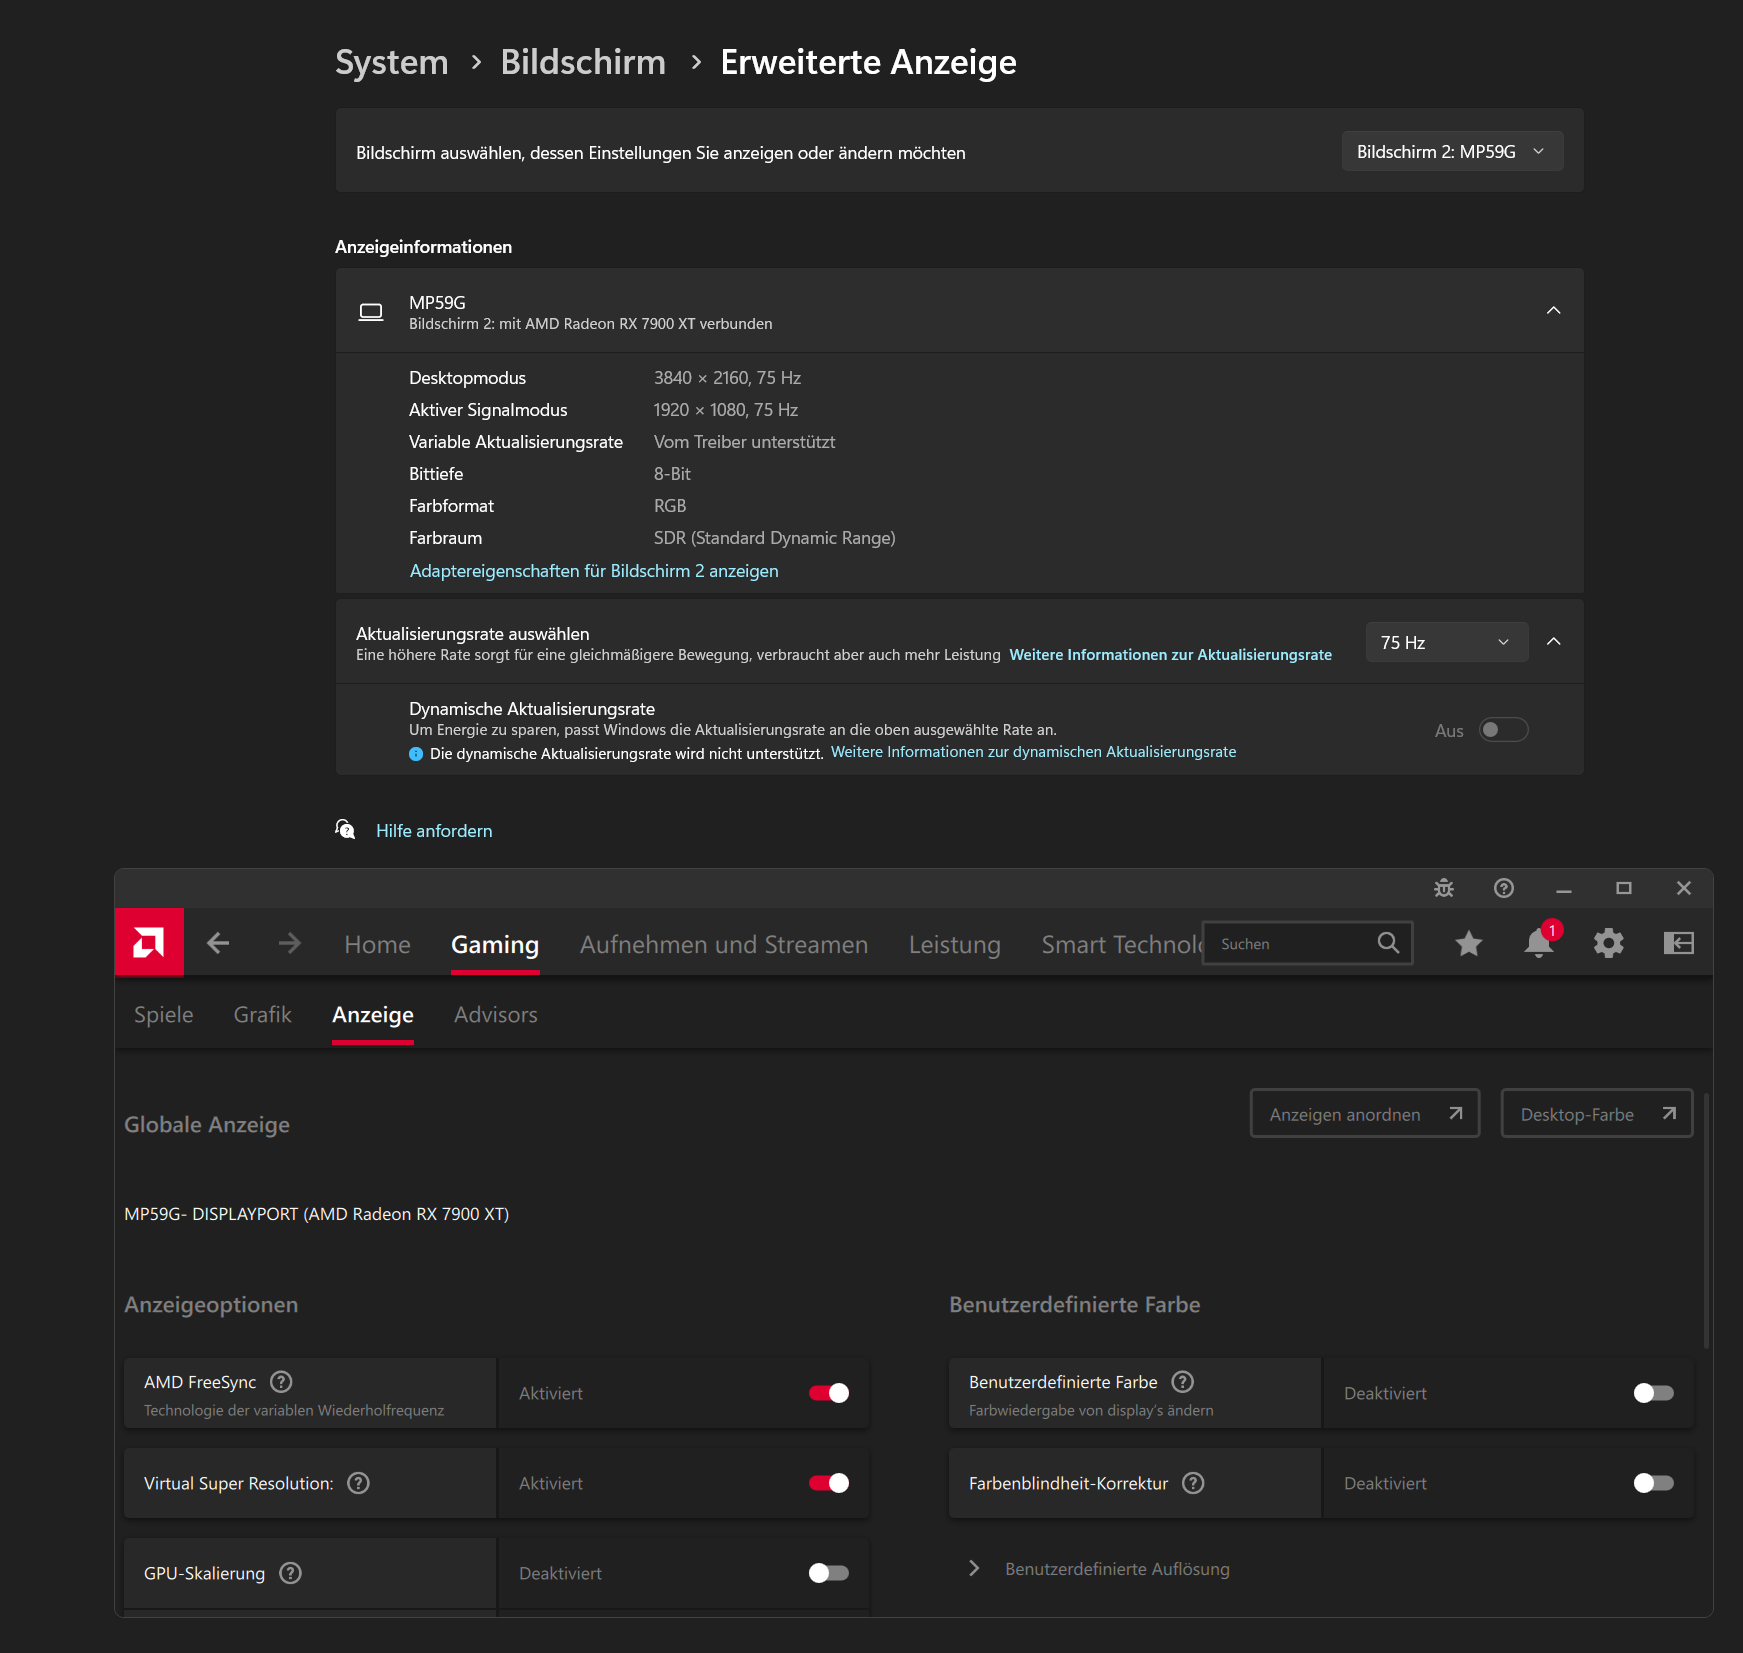Switch to the Grafik sub-tab
Image resolution: width=1743 pixels, height=1653 pixels.
coord(263,1015)
